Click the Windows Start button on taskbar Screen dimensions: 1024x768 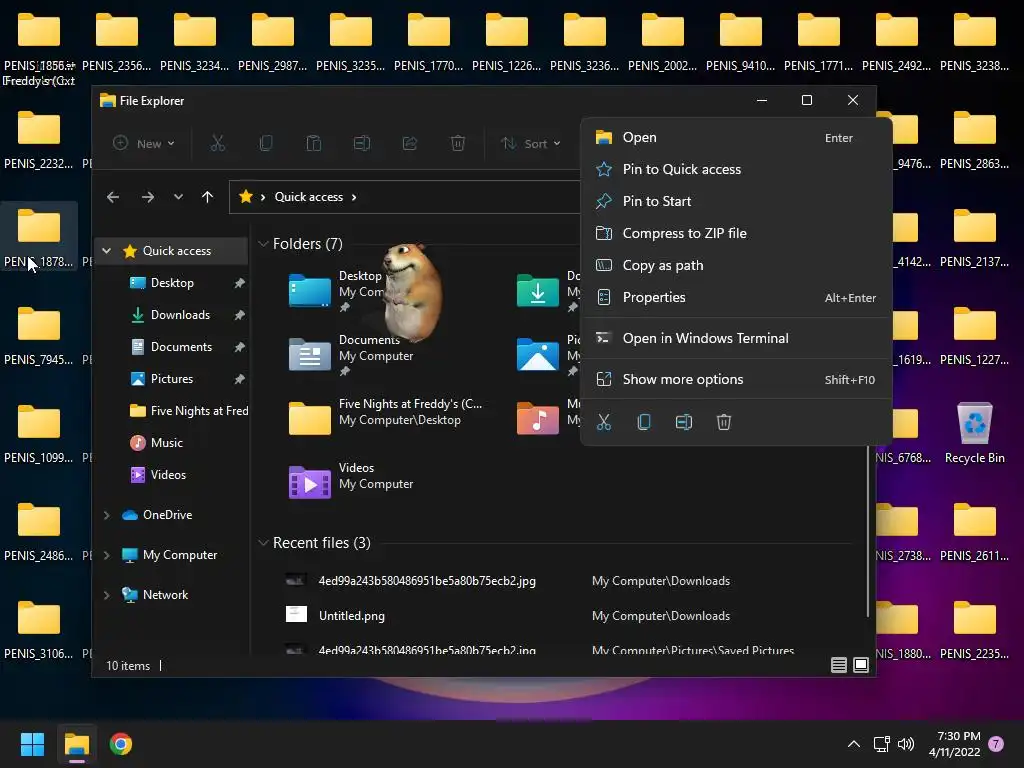[32, 744]
